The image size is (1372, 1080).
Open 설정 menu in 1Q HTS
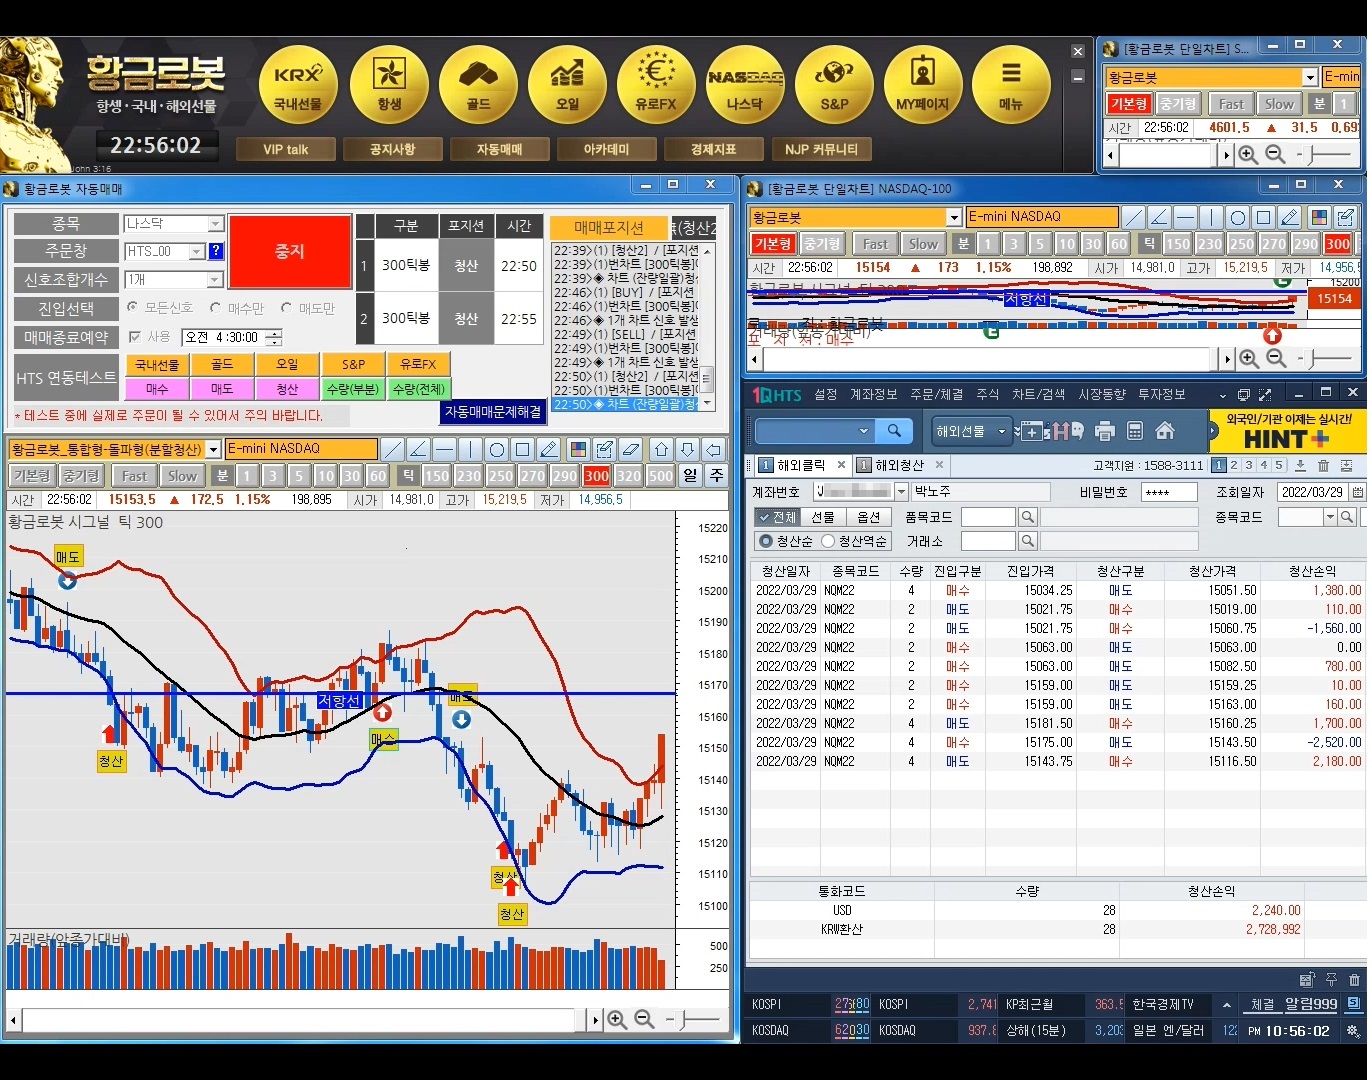(825, 395)
